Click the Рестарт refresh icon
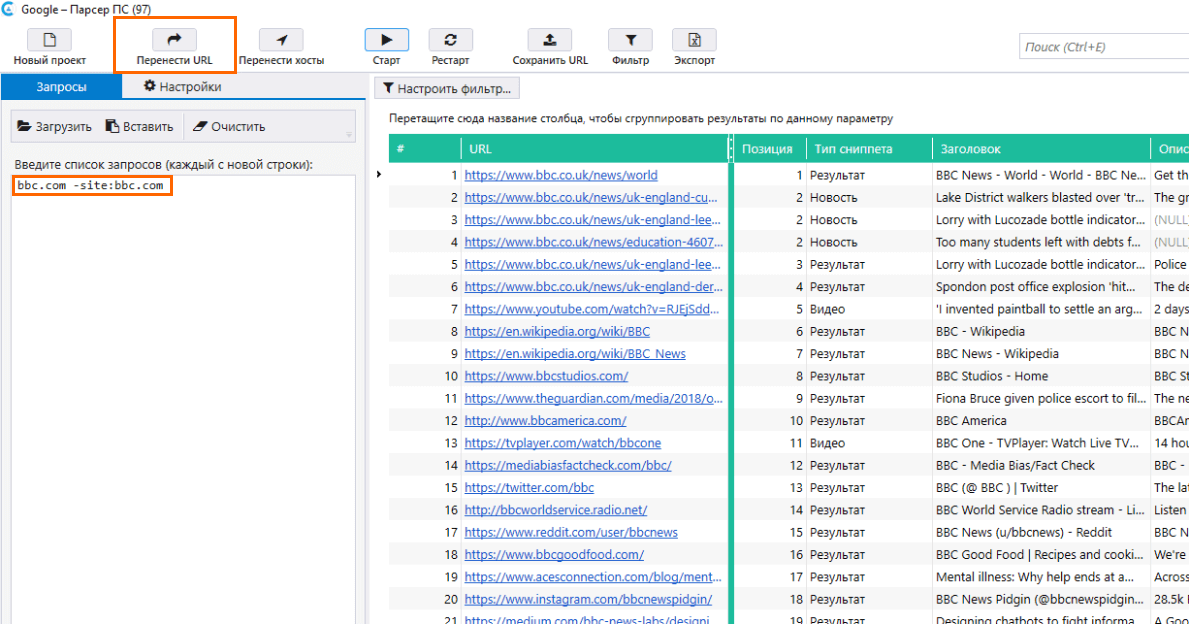 coord(450,39)
